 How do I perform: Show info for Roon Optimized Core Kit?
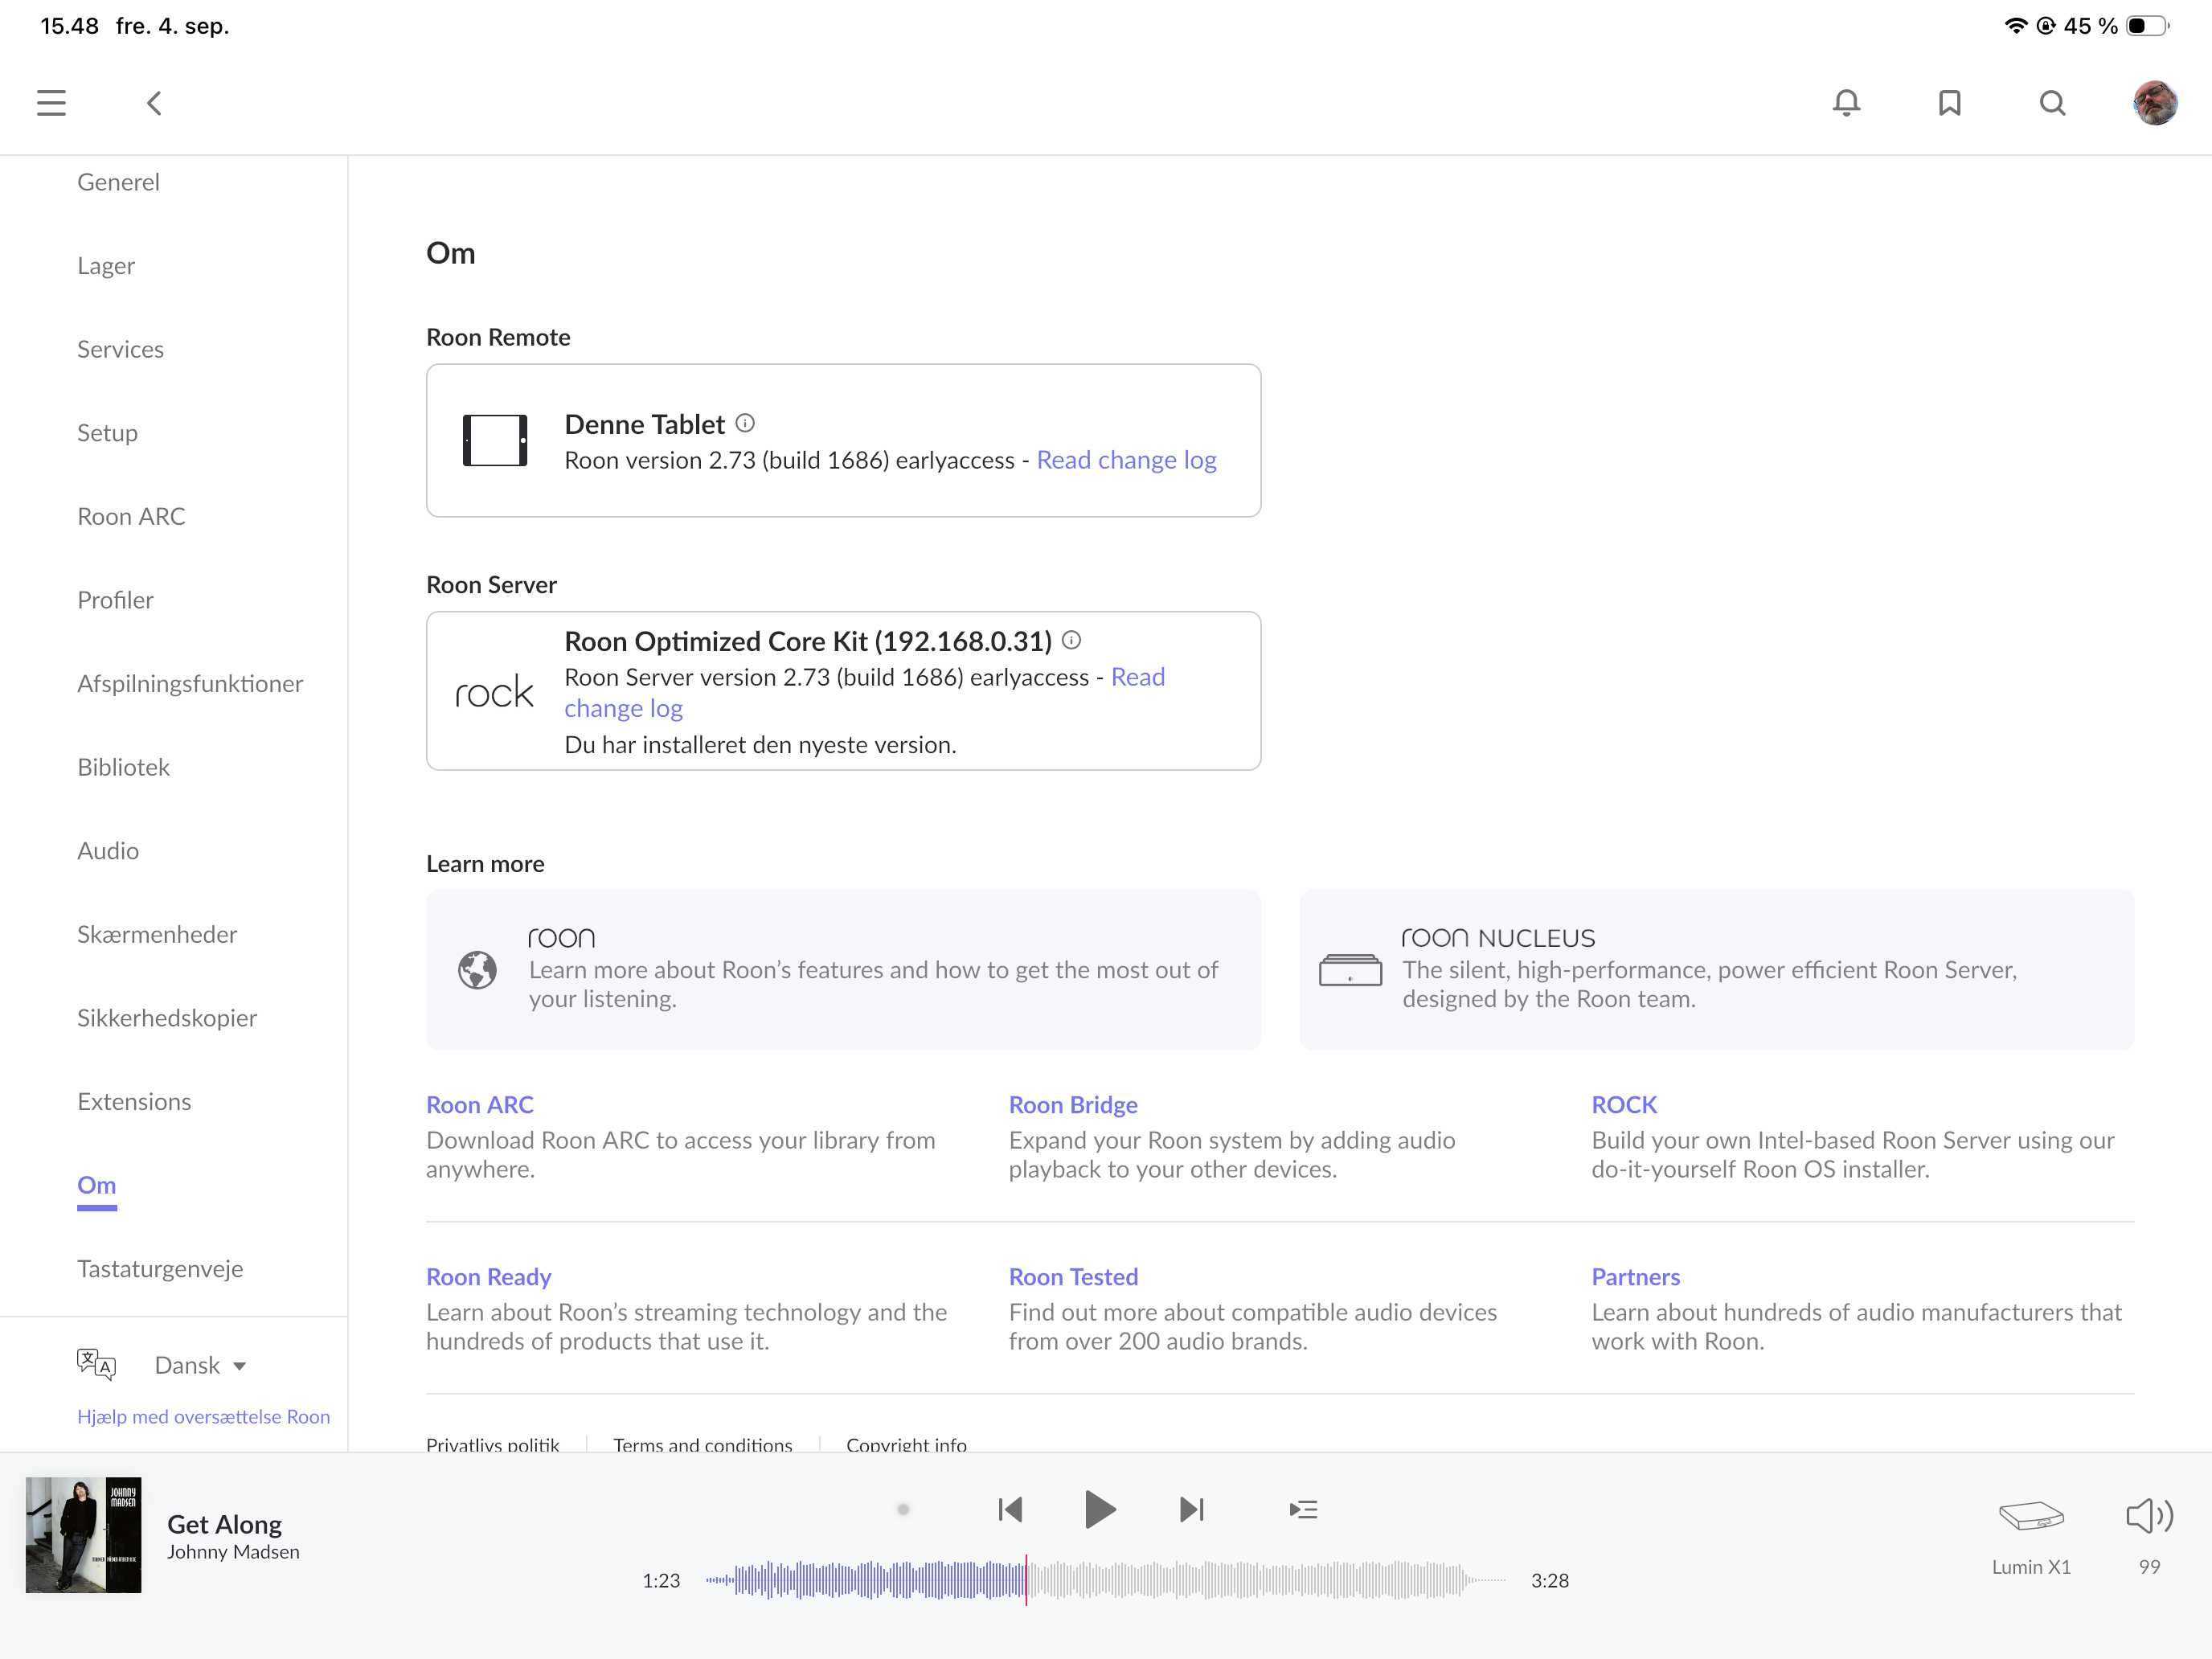pyautogui.click(x=1071, y=640)
